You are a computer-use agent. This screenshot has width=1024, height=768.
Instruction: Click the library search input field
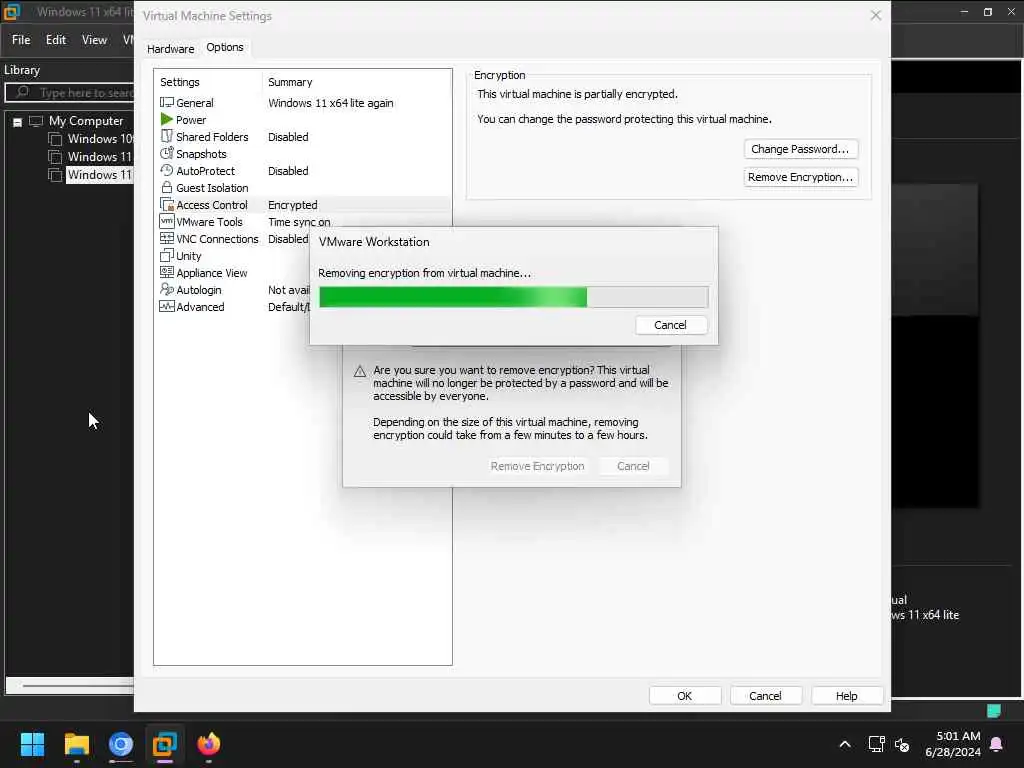(x=69, y=93)
